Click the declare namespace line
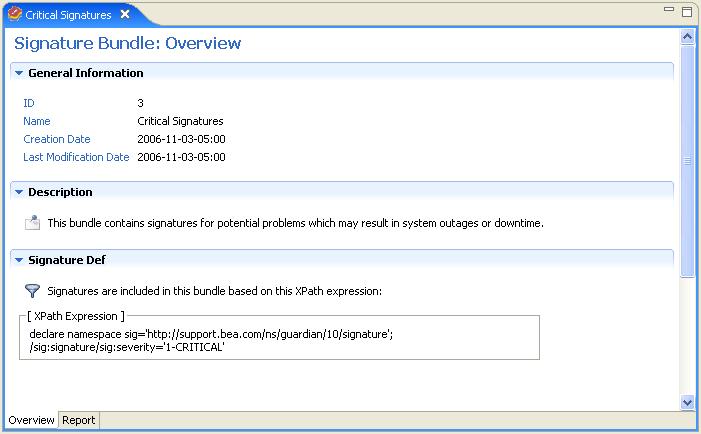 tap(211, 334)
